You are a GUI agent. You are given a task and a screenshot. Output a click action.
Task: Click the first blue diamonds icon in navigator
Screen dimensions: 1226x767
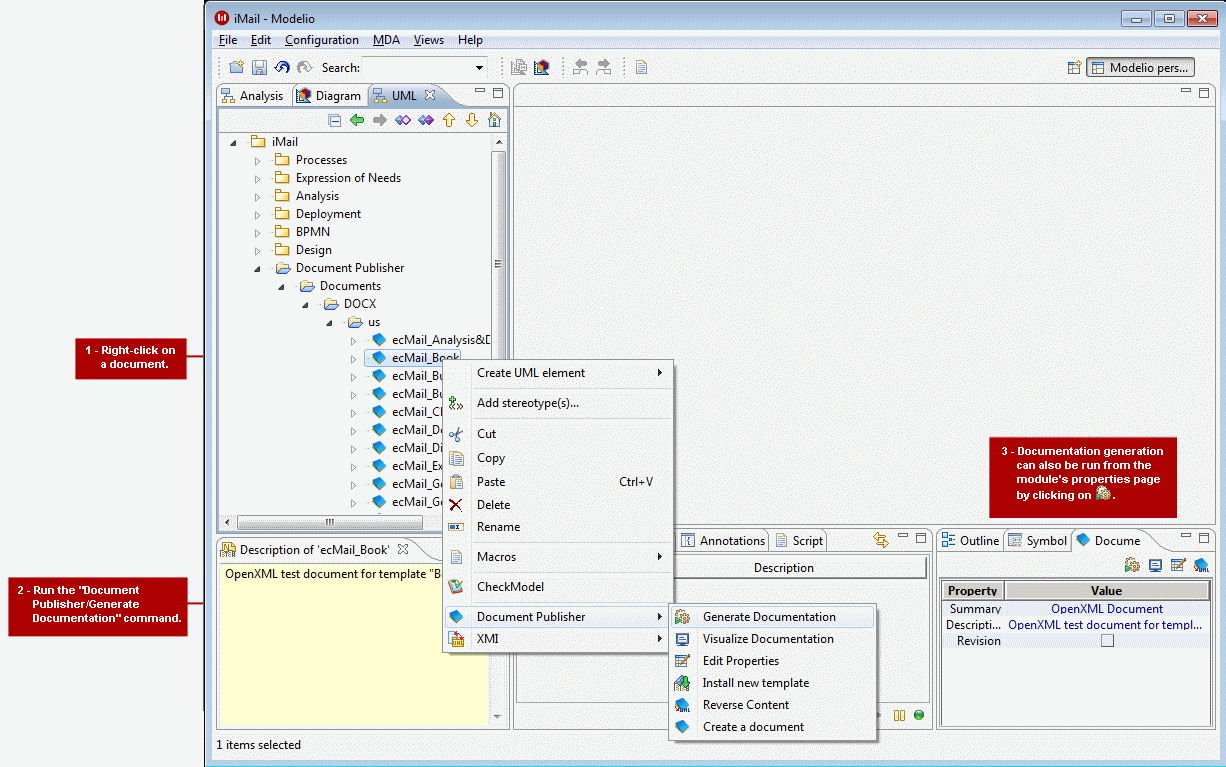(x=403, y=120)
